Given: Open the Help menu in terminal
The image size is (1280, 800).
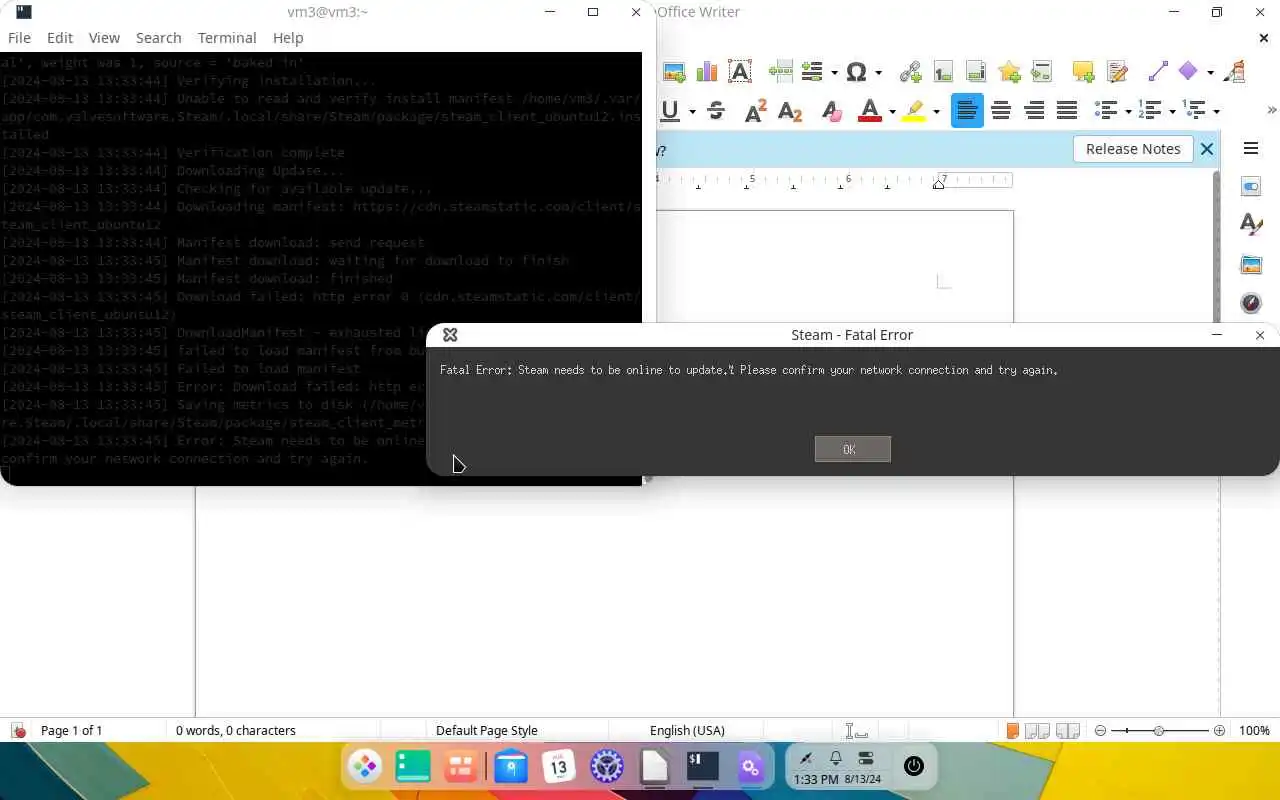Looking at the screenshot, I should click(288, 38).
